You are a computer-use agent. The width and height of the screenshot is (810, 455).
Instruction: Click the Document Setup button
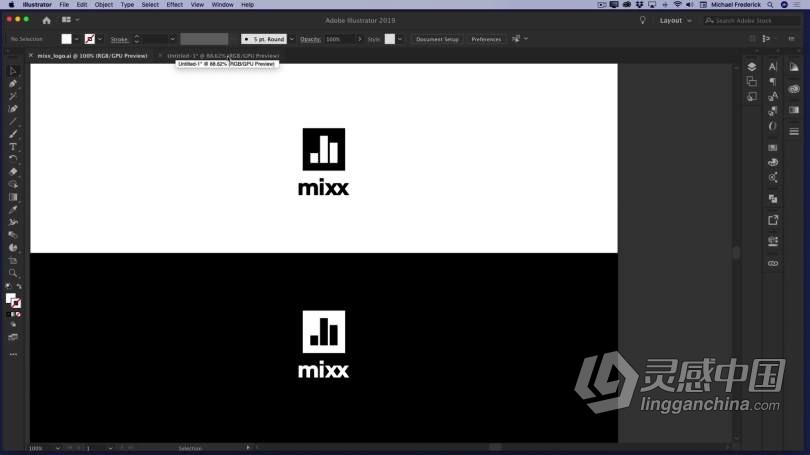tap(437, 39)
